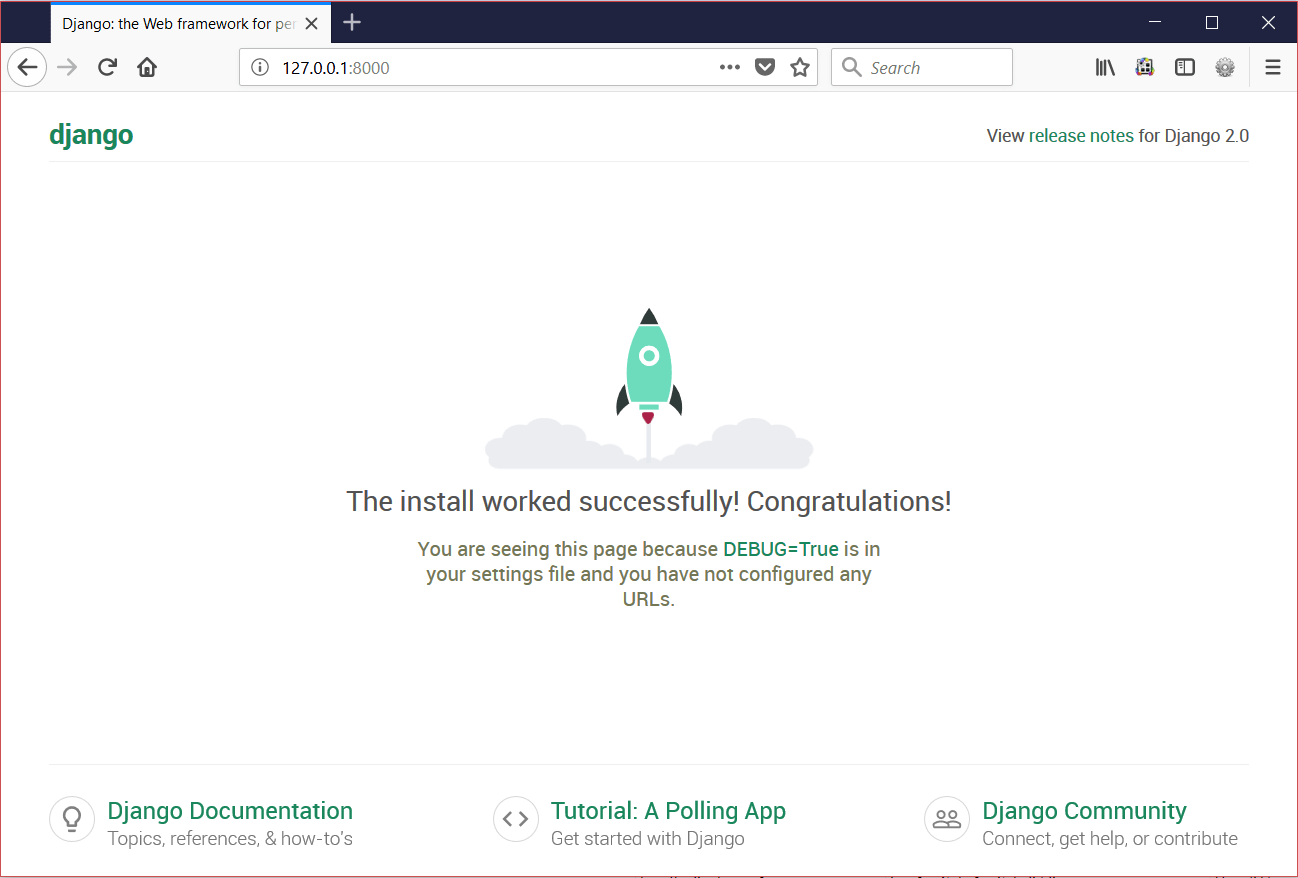Toggle the browser sidebar
The image size is (1298, 878).
click(x=1185, y=67)
